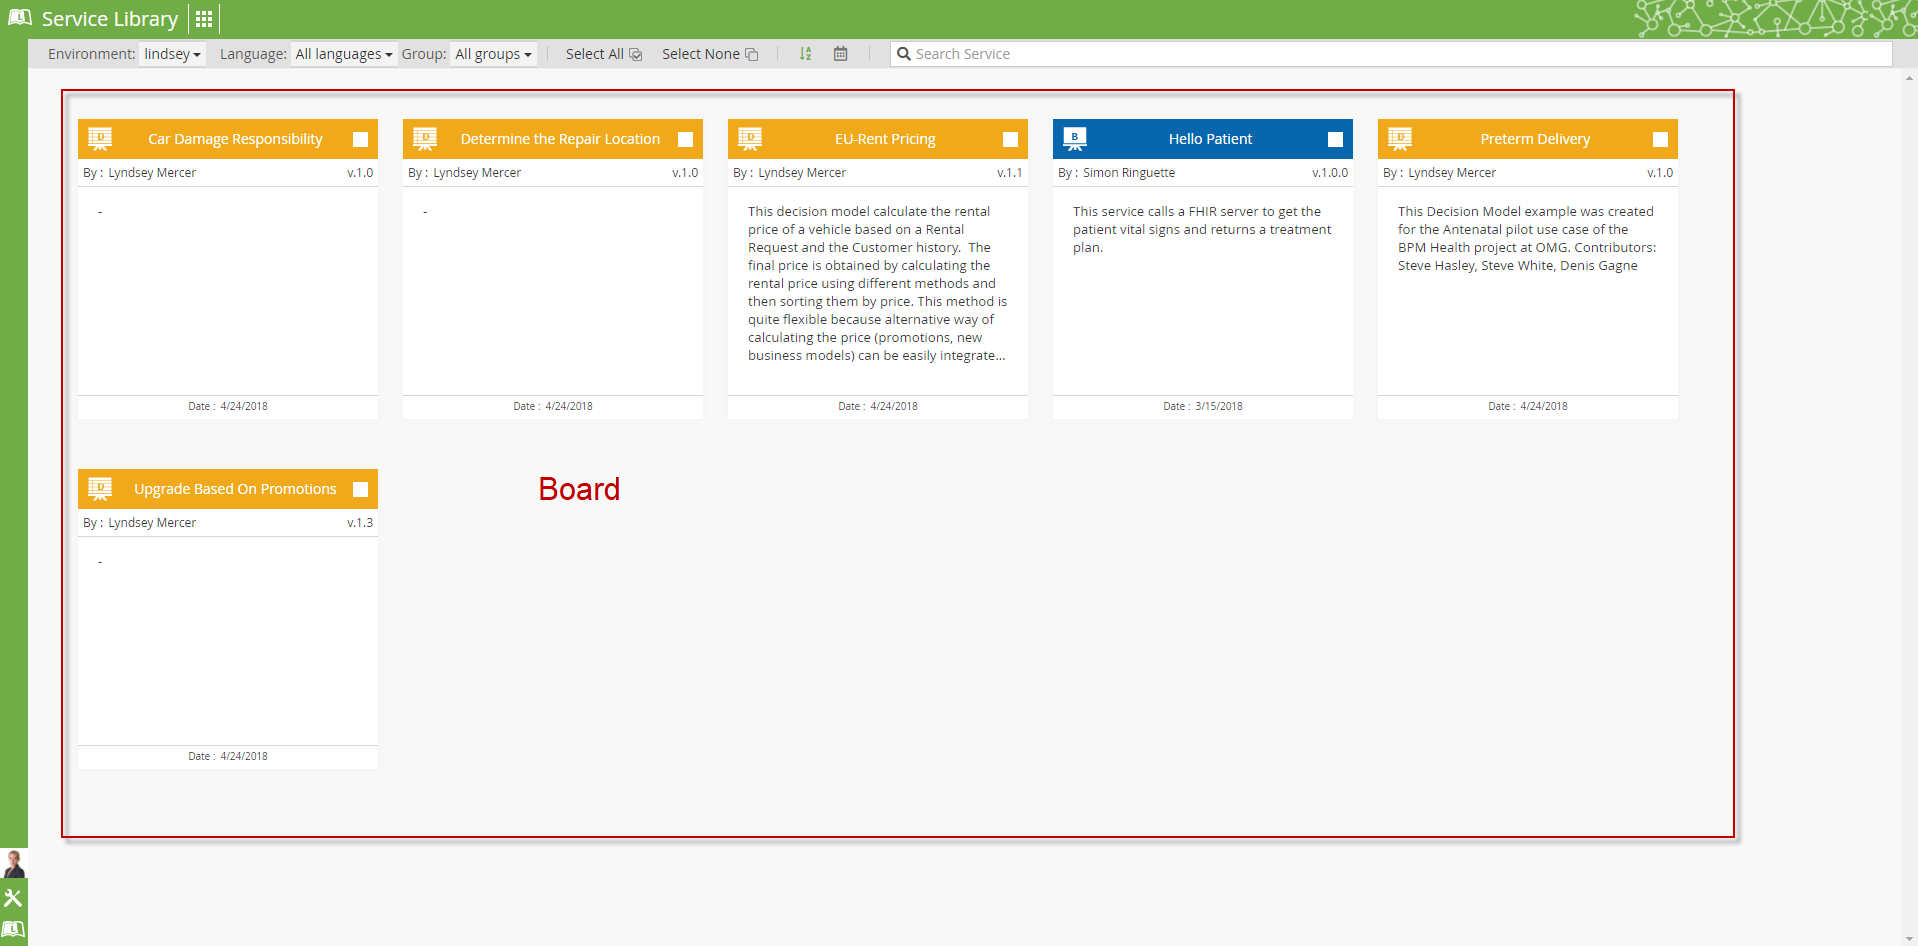Click version 'v.1.3' on Upgrade Based On Promotions
The image size is (1918, 946).
click(360, 523)
